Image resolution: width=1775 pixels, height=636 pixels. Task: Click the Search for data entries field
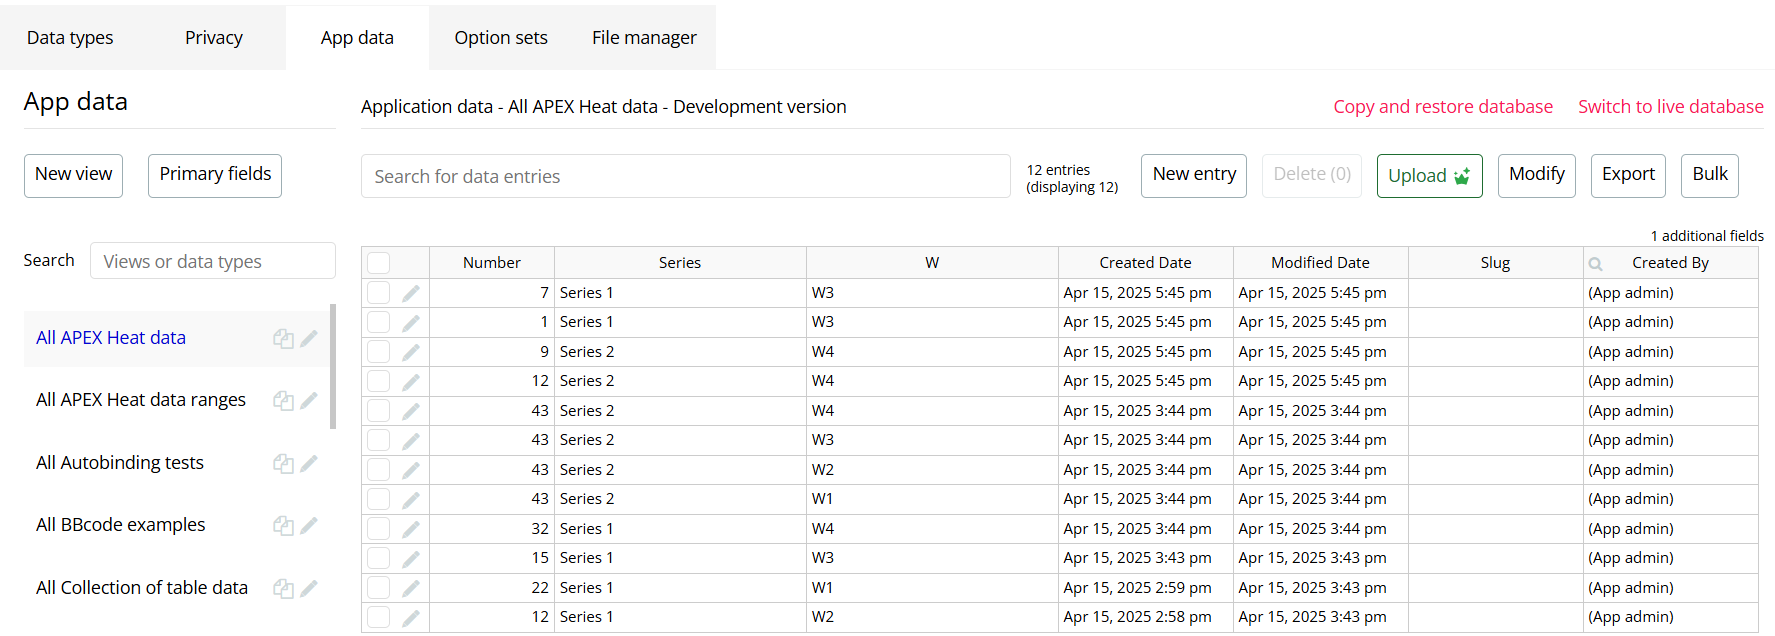point(685,177)
